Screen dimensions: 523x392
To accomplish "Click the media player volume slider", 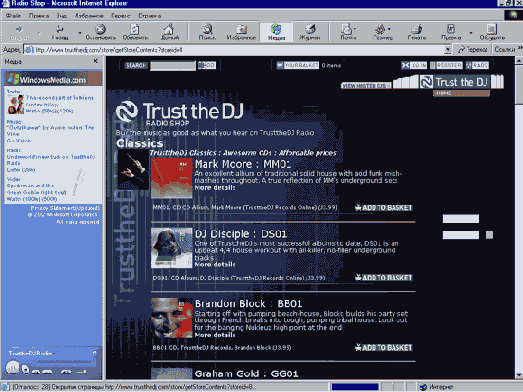I will pos(79,371).
